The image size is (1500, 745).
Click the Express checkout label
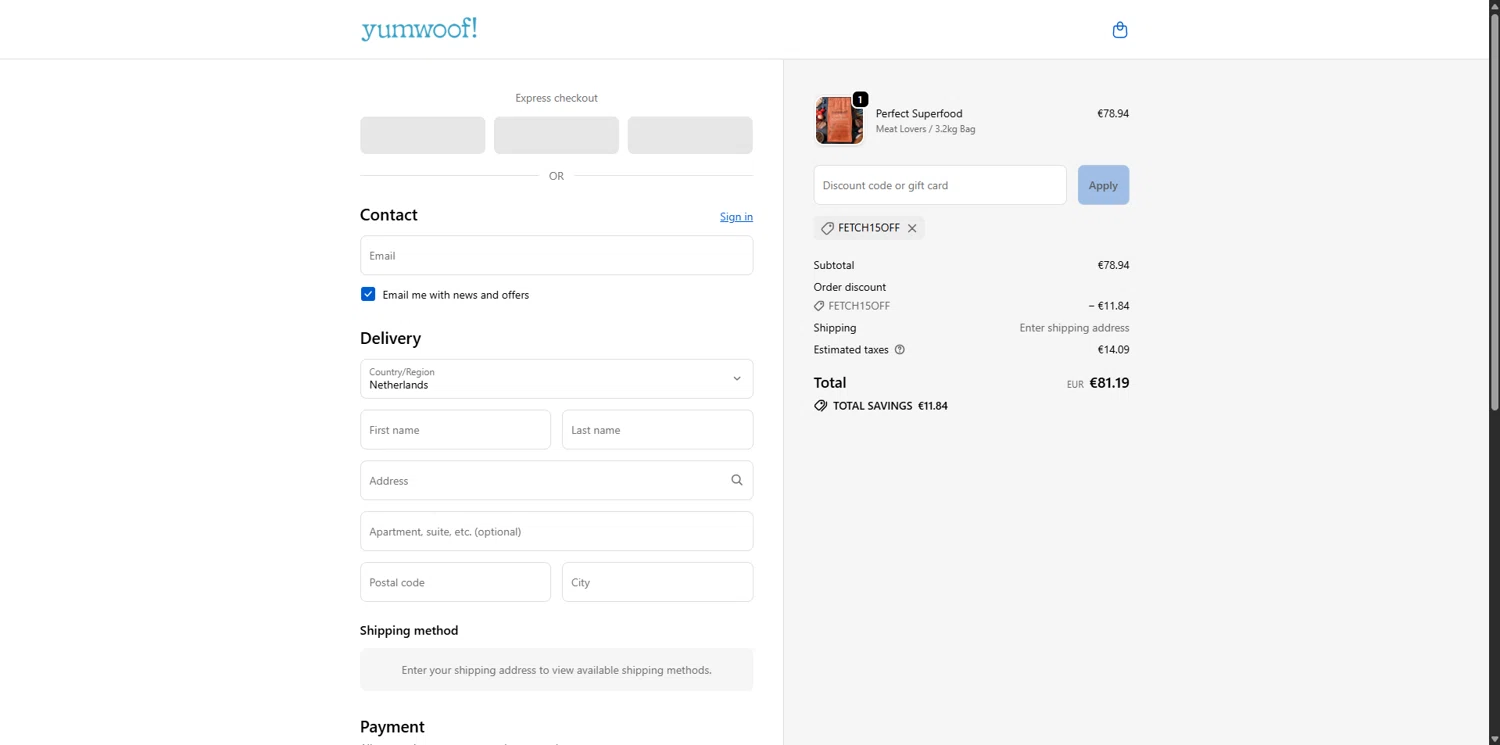click(556, 98)
